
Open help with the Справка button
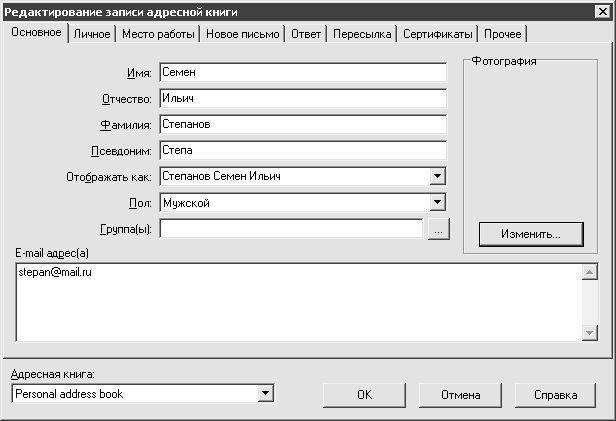pos(556,395)
